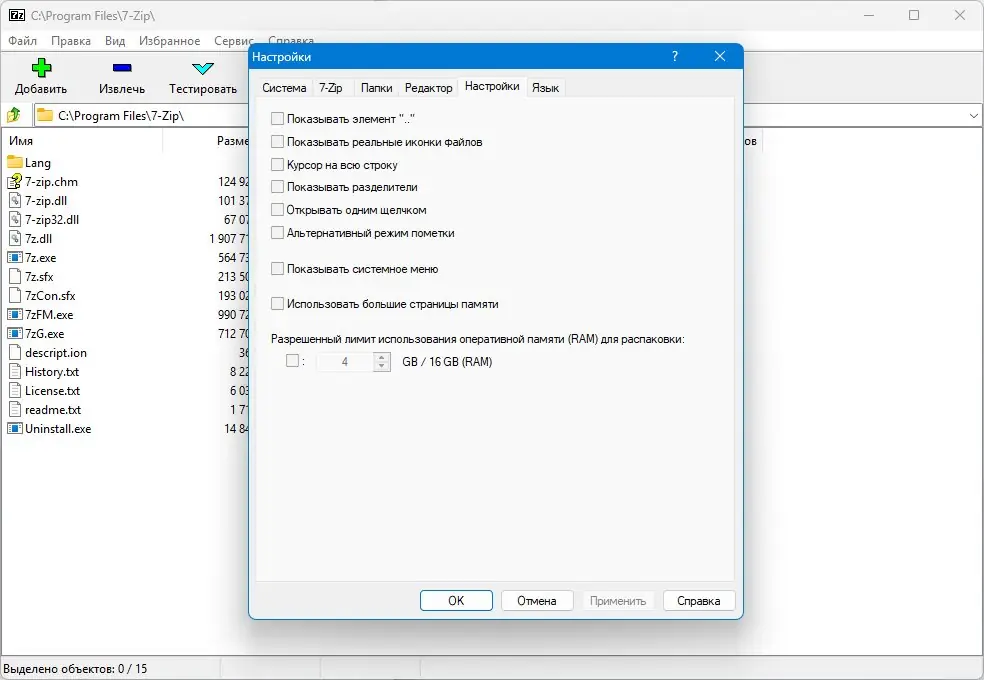Check Показывать реальные иконки файлов
The height and width of the screenshot is (680, 984).
(x=277, y=142)
